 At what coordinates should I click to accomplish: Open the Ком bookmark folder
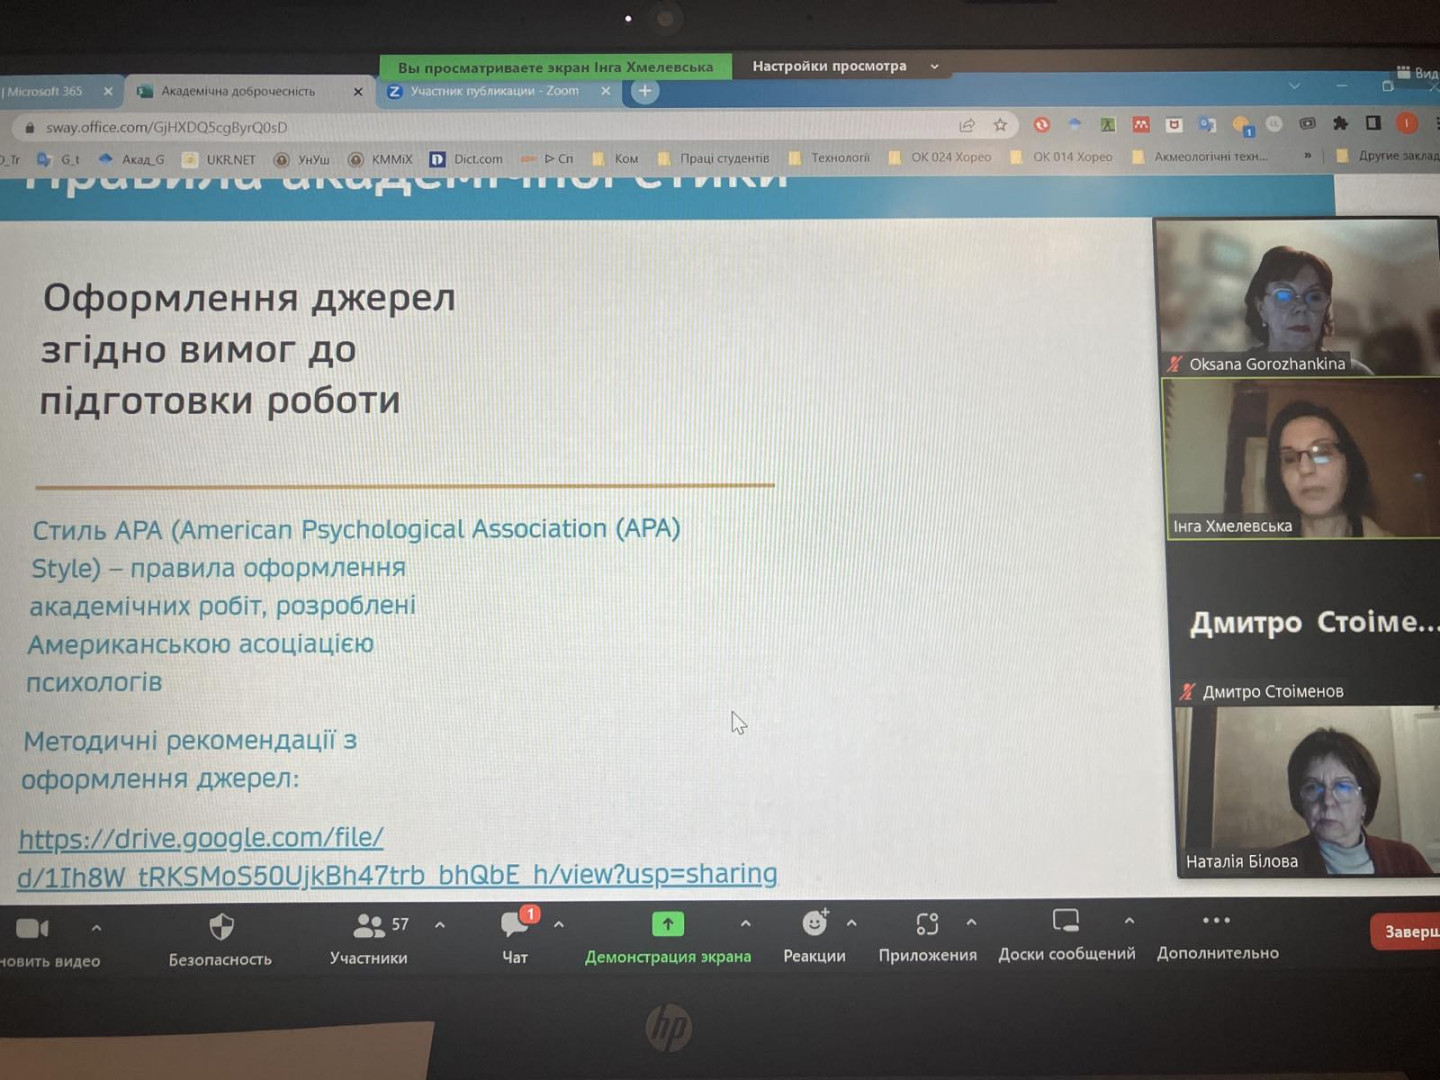point(616,158)
